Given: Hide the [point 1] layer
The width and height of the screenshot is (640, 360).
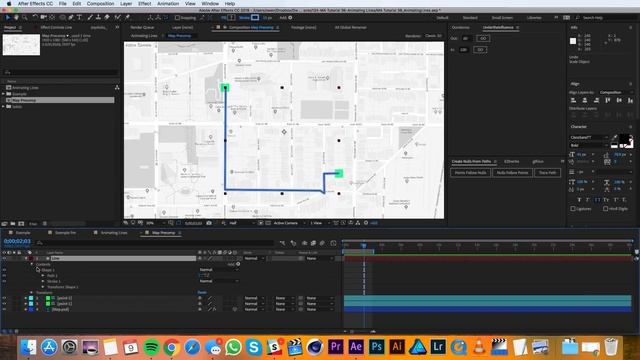Looking at the screenshot, I should click(x=4, y=304).
